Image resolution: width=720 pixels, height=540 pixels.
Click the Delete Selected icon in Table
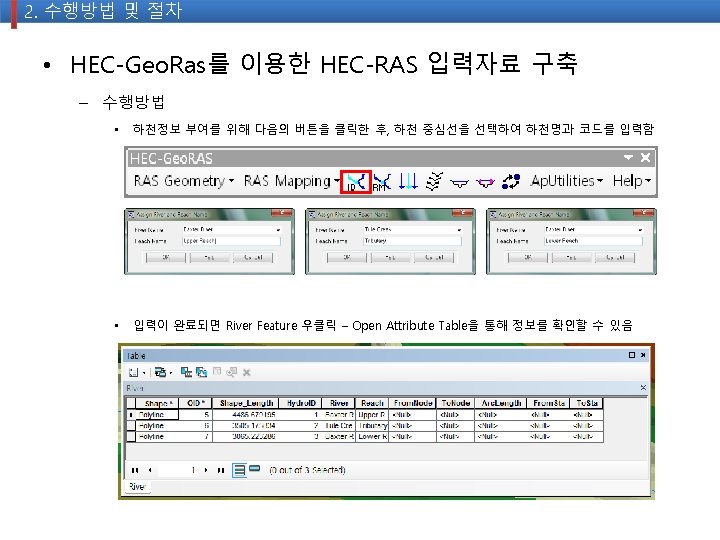coord(247,372)
